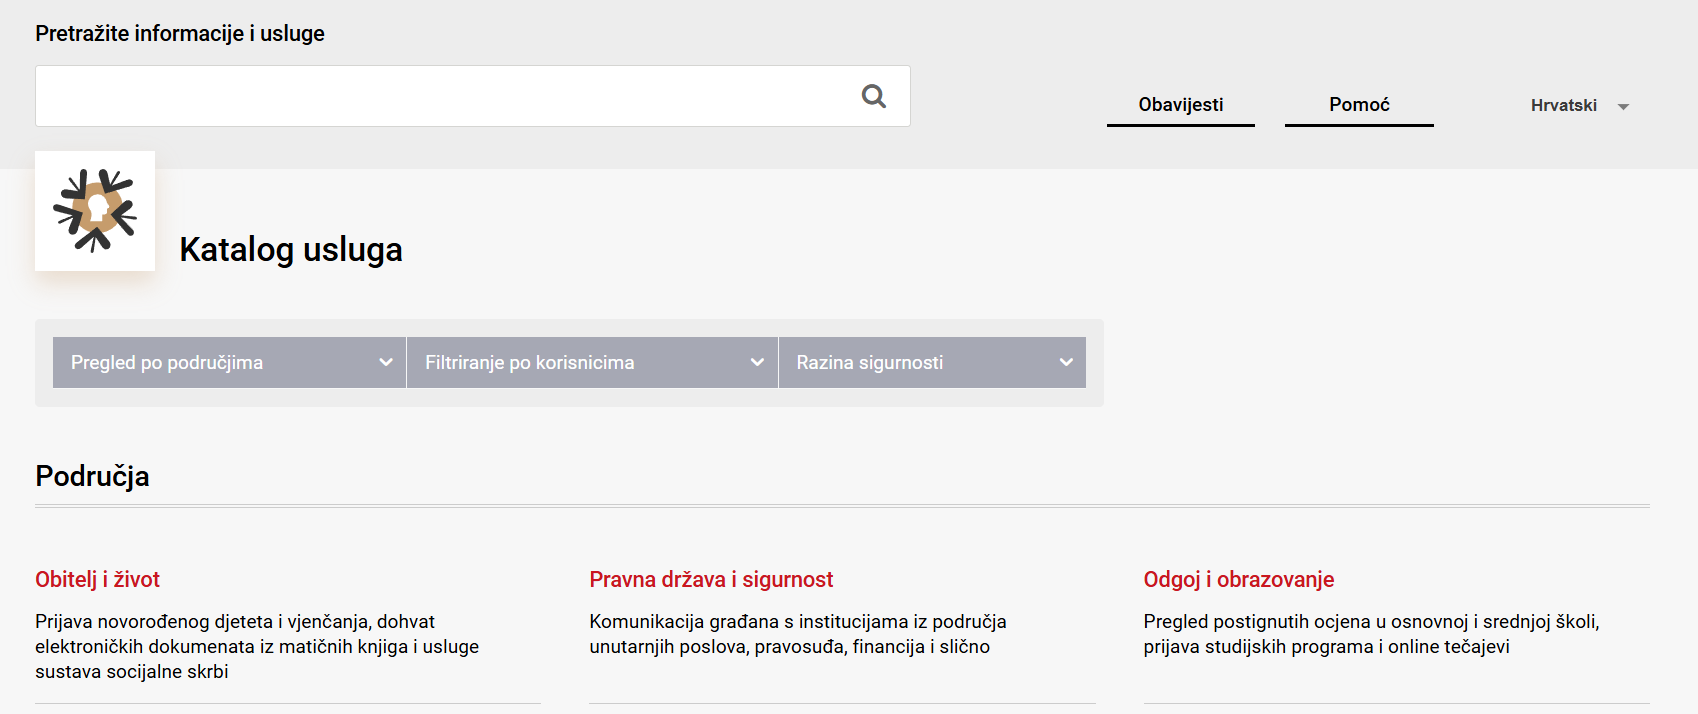The height and width of the screenshot is (714, 1698).
Task: Open the Filtriranje po korisnicima dropdown
Action: (591, 362)
